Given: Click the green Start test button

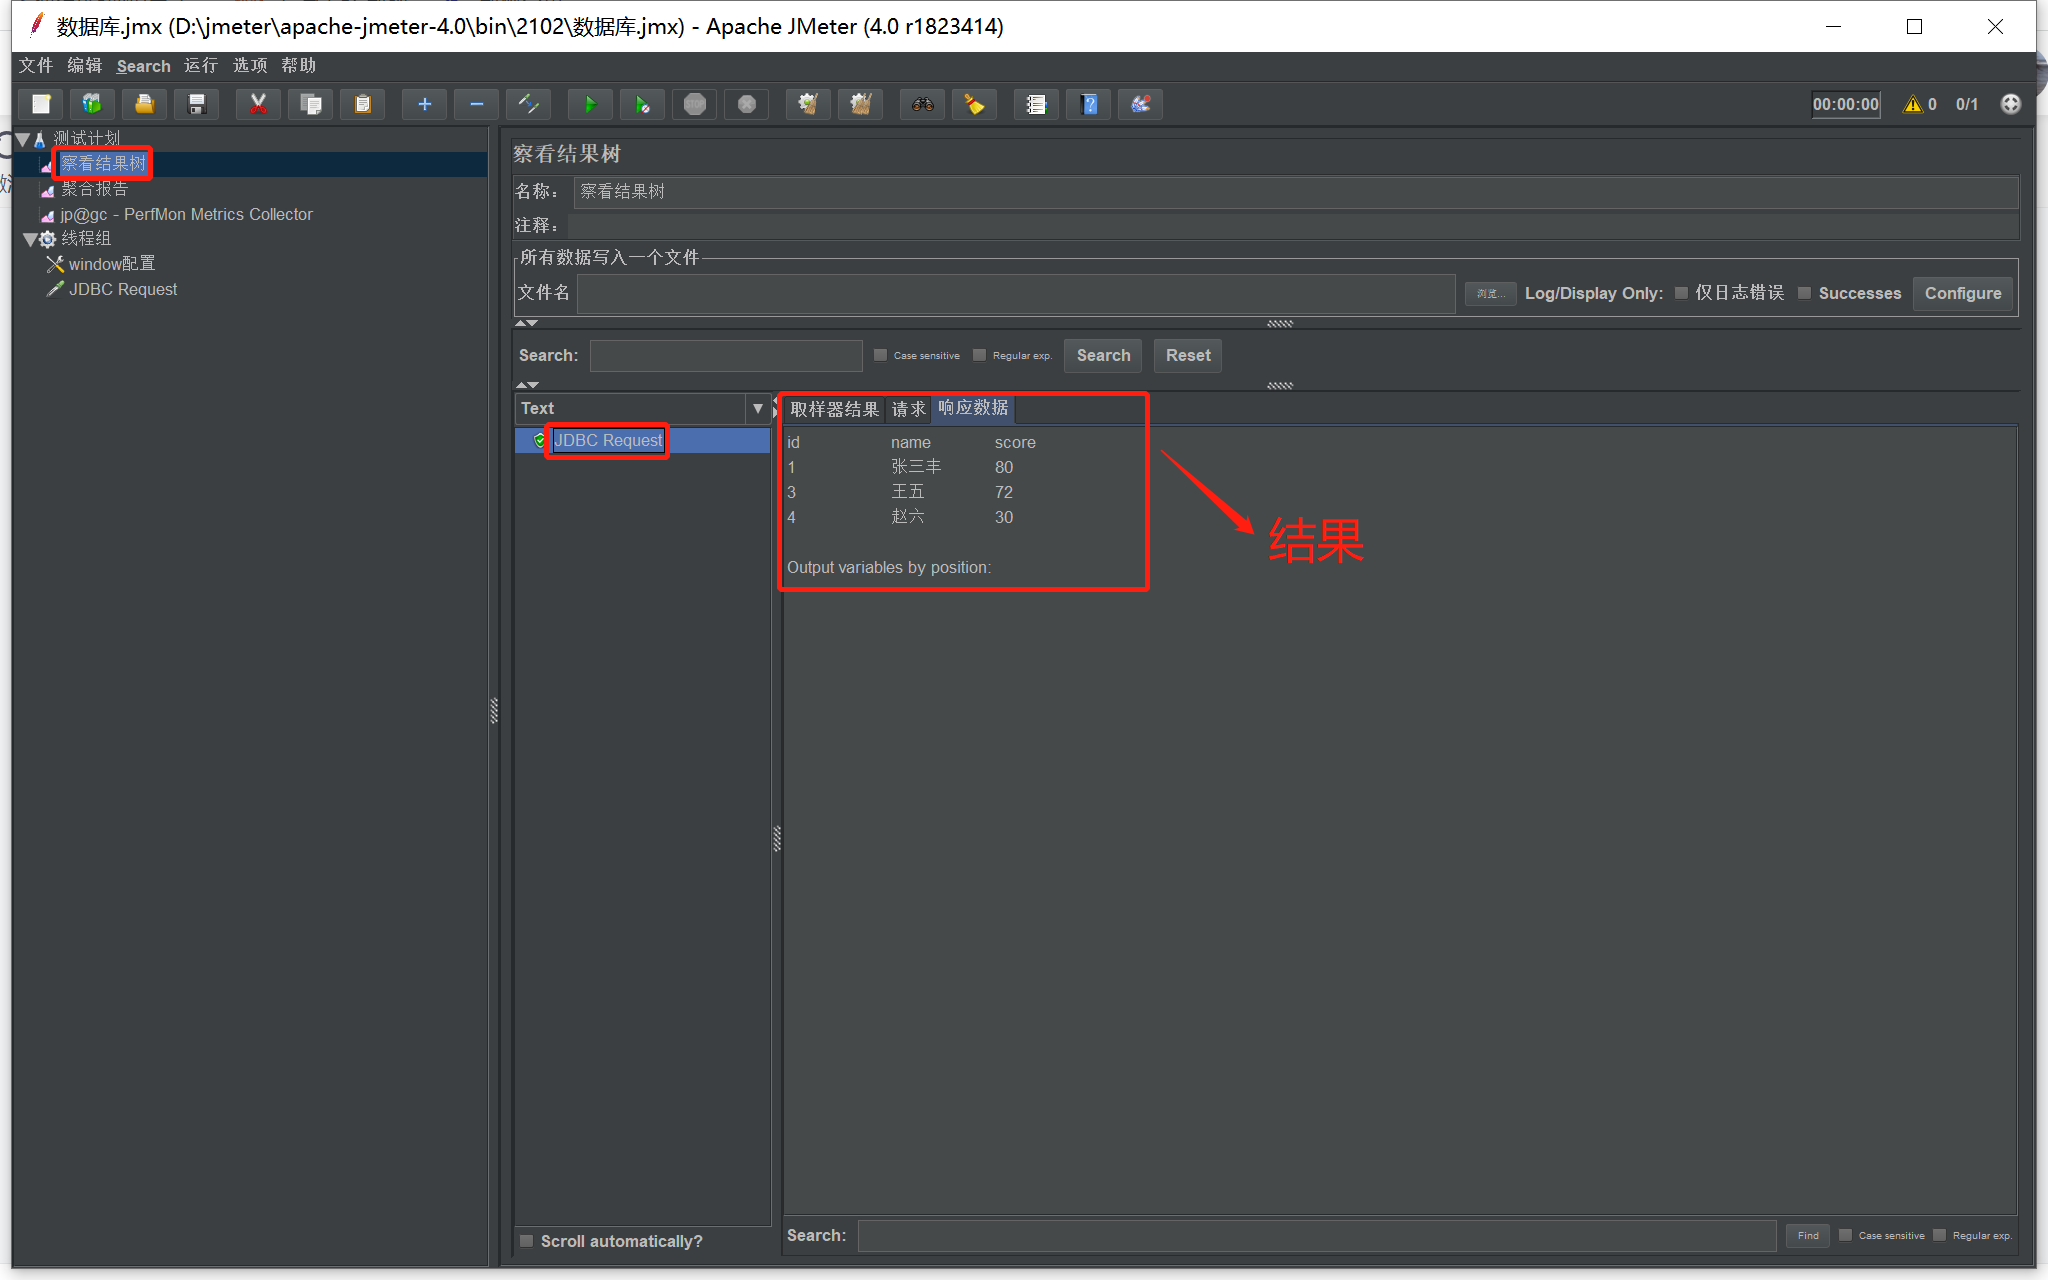Looking at the screenshot, I should [x=590, y=104].
